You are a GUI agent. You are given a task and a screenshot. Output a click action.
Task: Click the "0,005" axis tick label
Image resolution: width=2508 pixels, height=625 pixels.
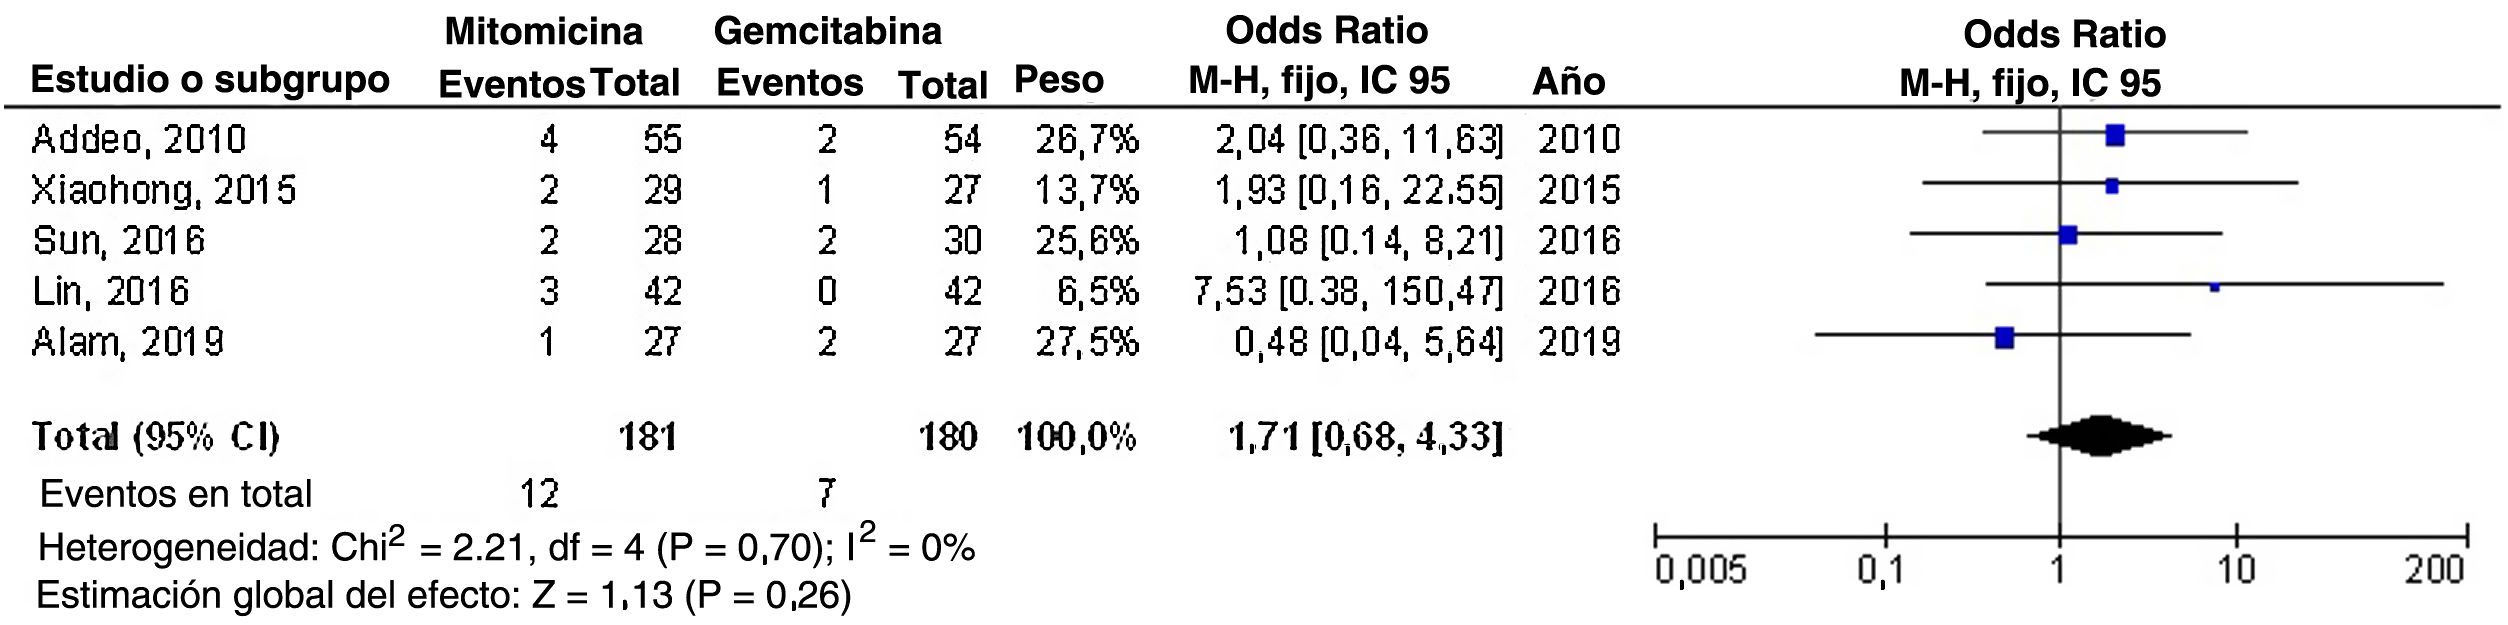coord(1700,571)
